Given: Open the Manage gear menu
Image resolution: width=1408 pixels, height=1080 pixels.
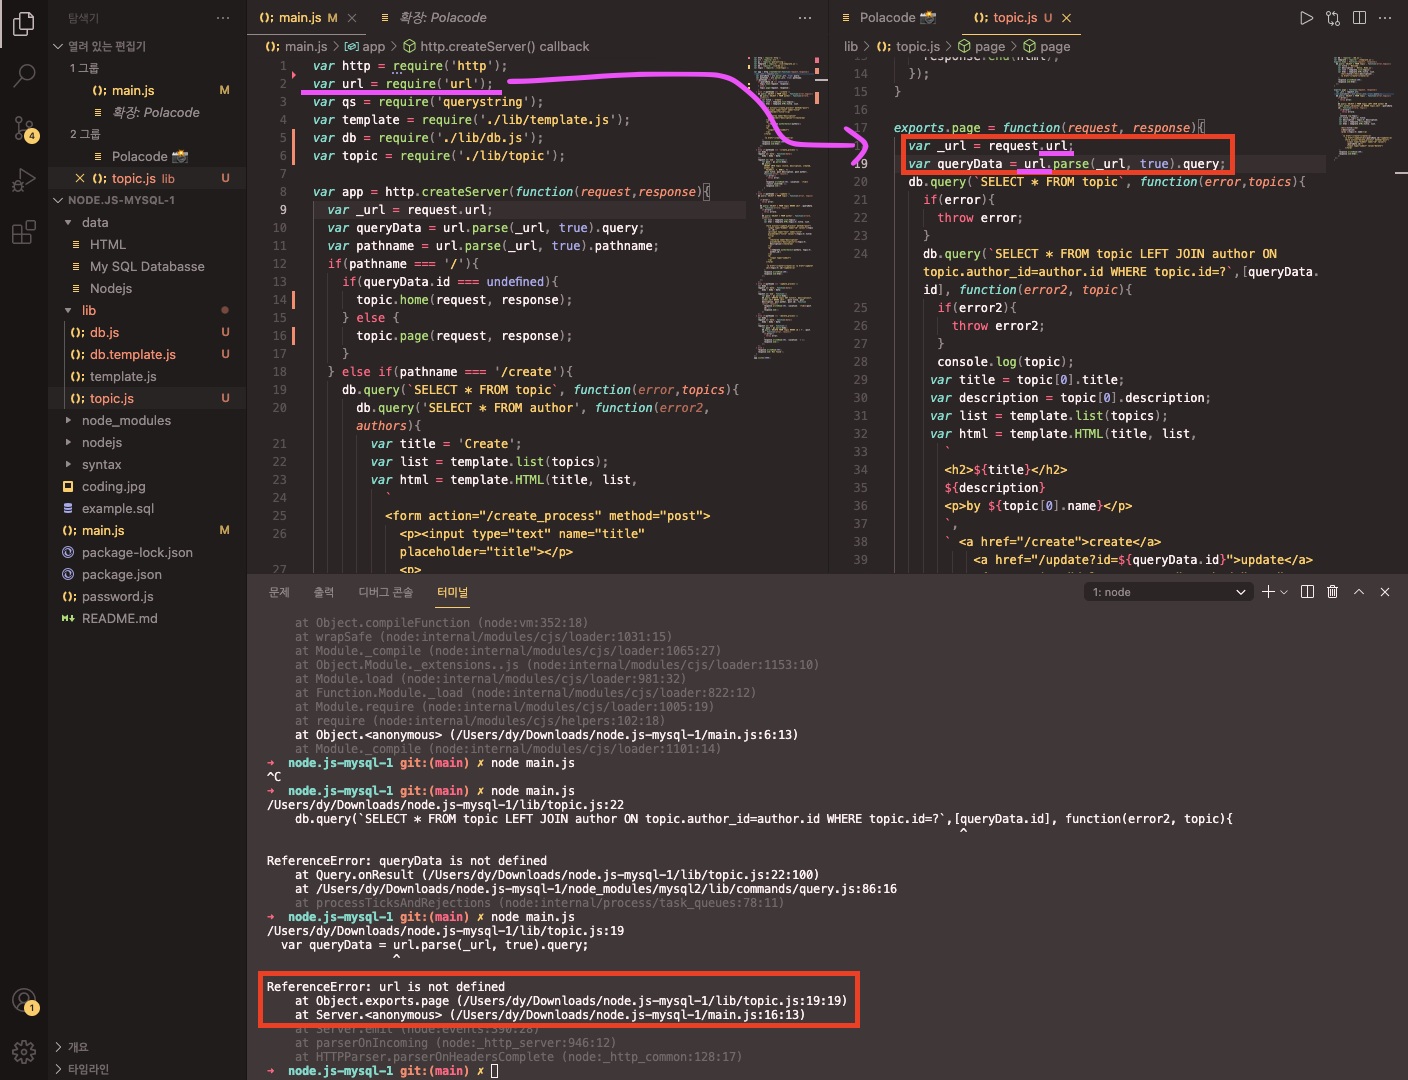Looking at the screenshot, I should click(24, 1051).
